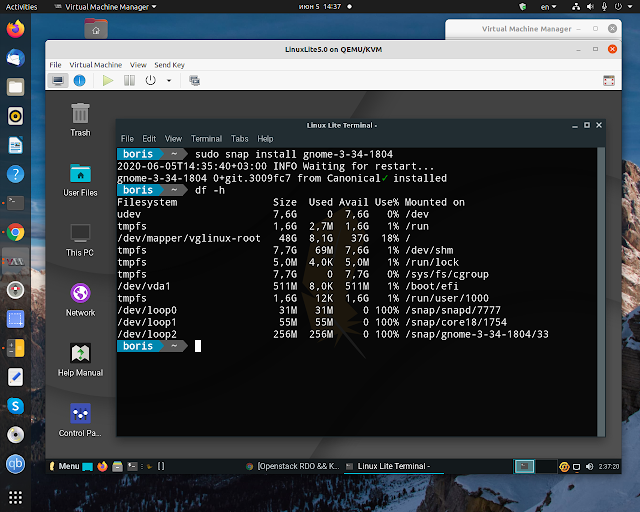
Task: Open the Linux Lite Menu button
Action: [x=64, y=466]
